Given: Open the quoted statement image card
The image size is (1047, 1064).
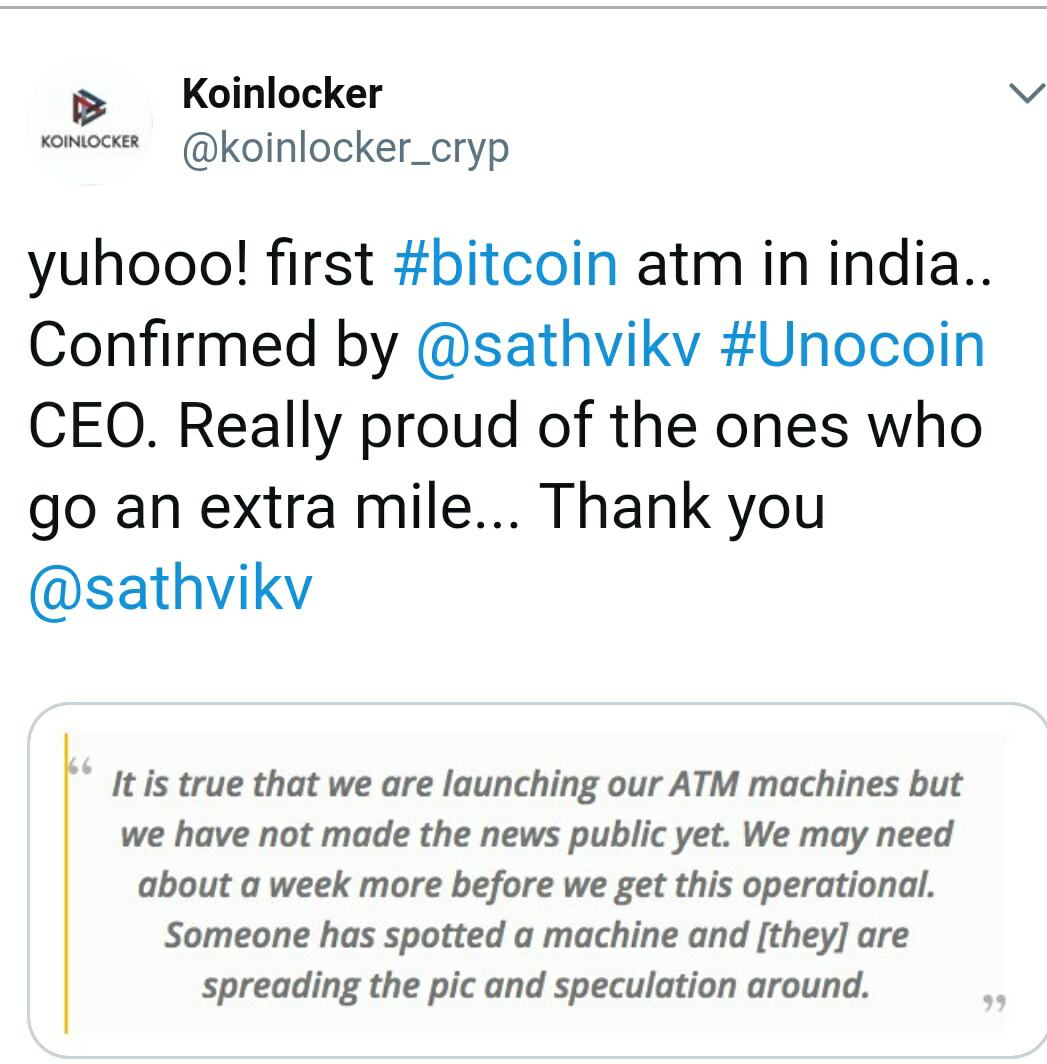Looking at the screenshot, I should click(536, 880).
